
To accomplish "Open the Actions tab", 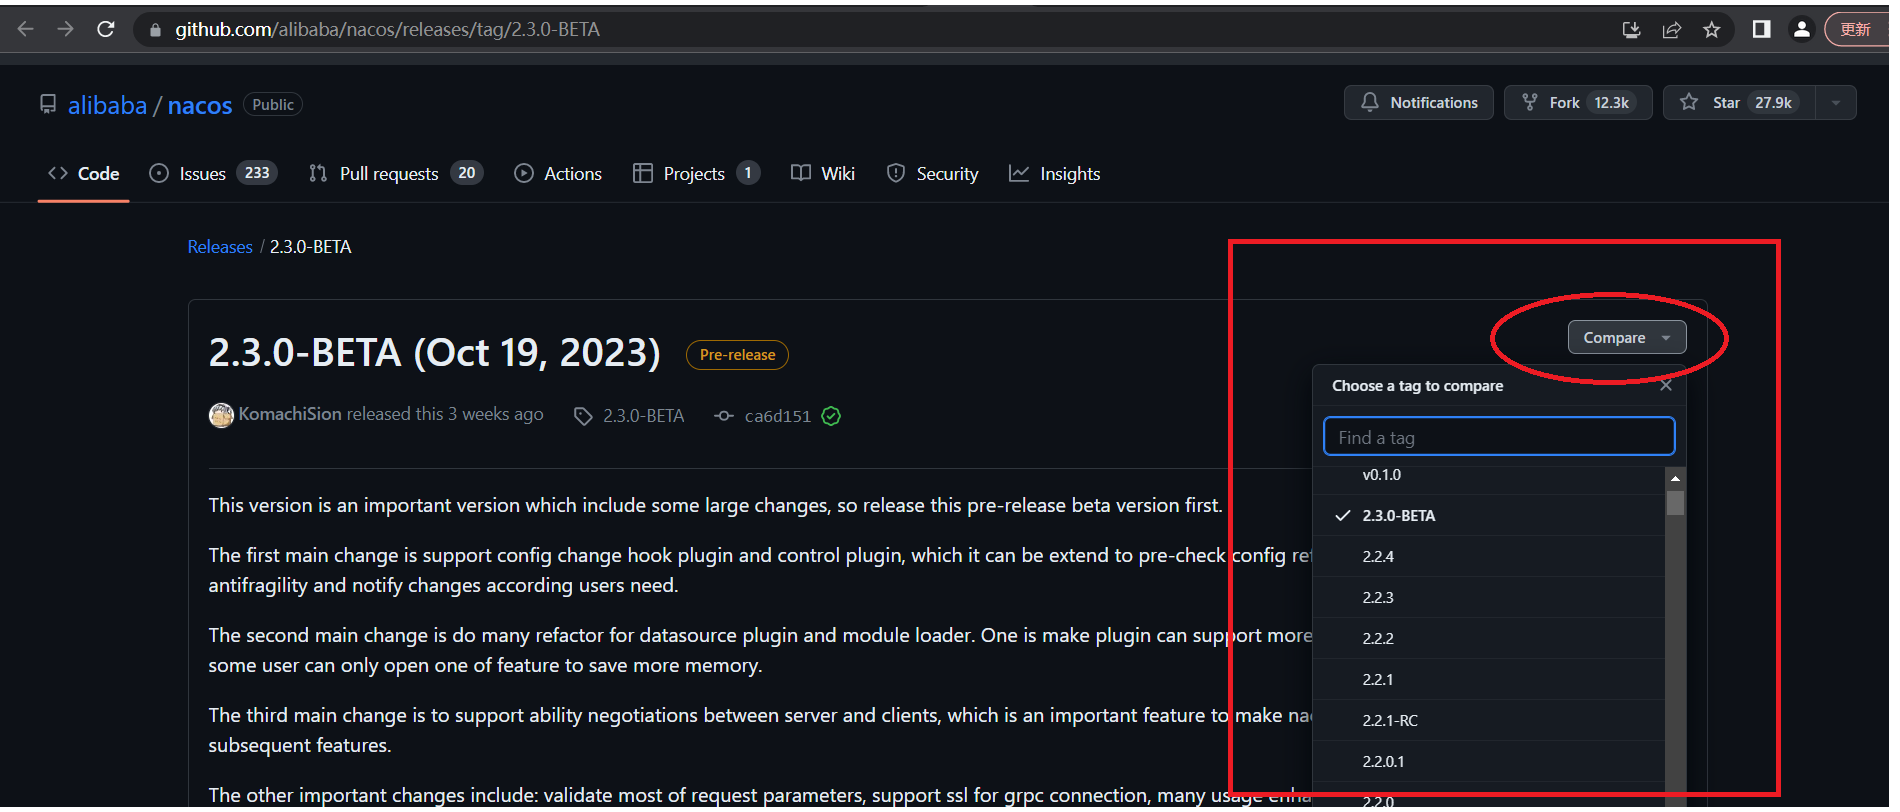I will coord(558,173).
